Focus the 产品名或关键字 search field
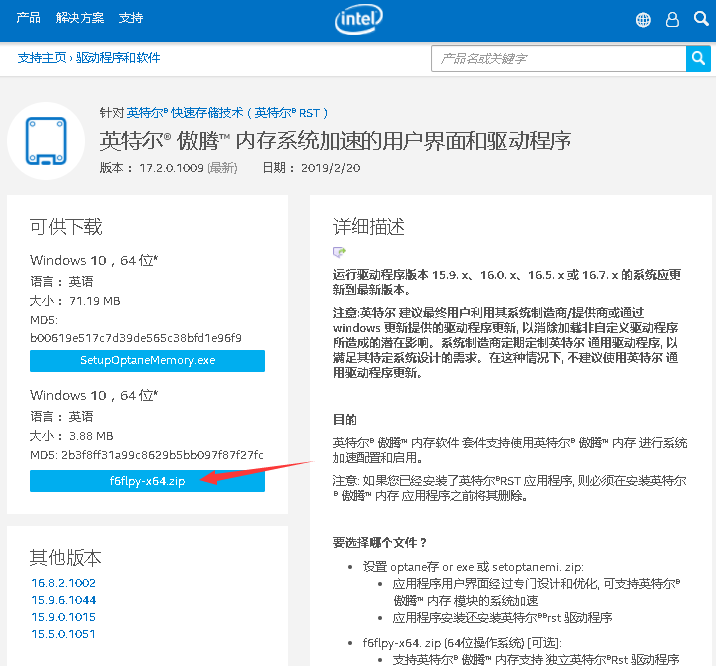The width and height of the screenshot is (716, 666). [x=558, y=58]
